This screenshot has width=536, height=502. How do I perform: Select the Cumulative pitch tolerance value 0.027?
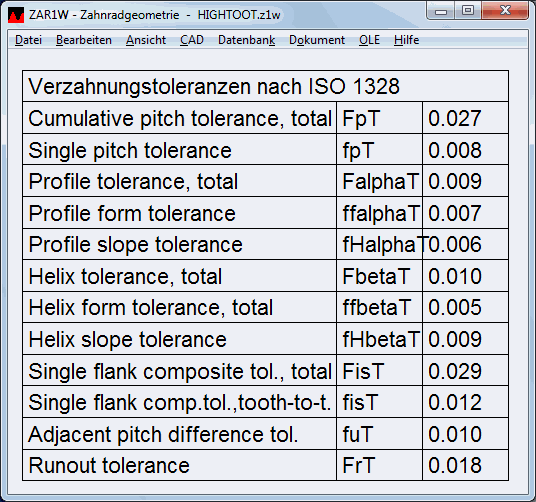[455, 118]
